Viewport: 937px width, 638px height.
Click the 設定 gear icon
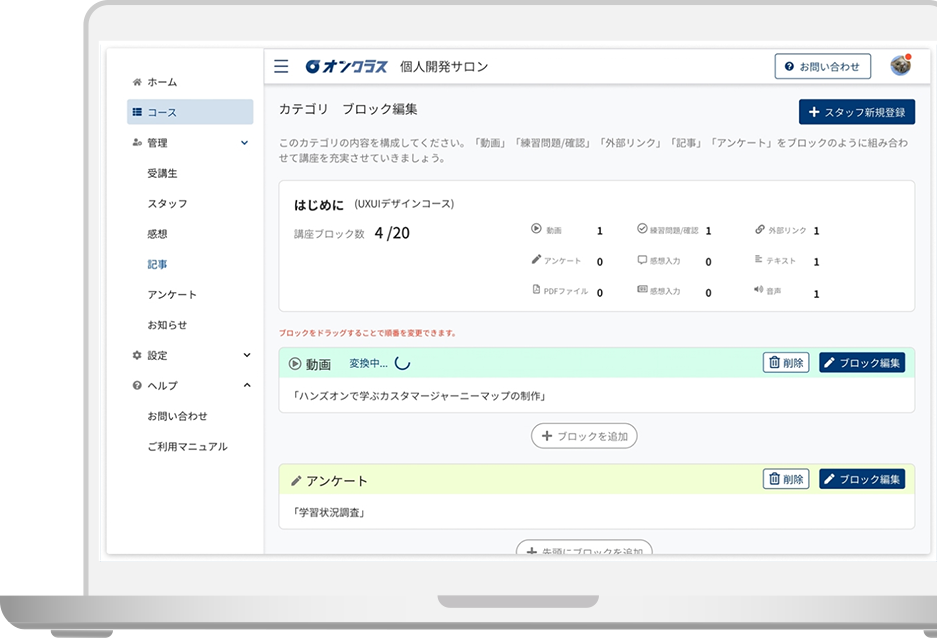[x=137, y=355]
